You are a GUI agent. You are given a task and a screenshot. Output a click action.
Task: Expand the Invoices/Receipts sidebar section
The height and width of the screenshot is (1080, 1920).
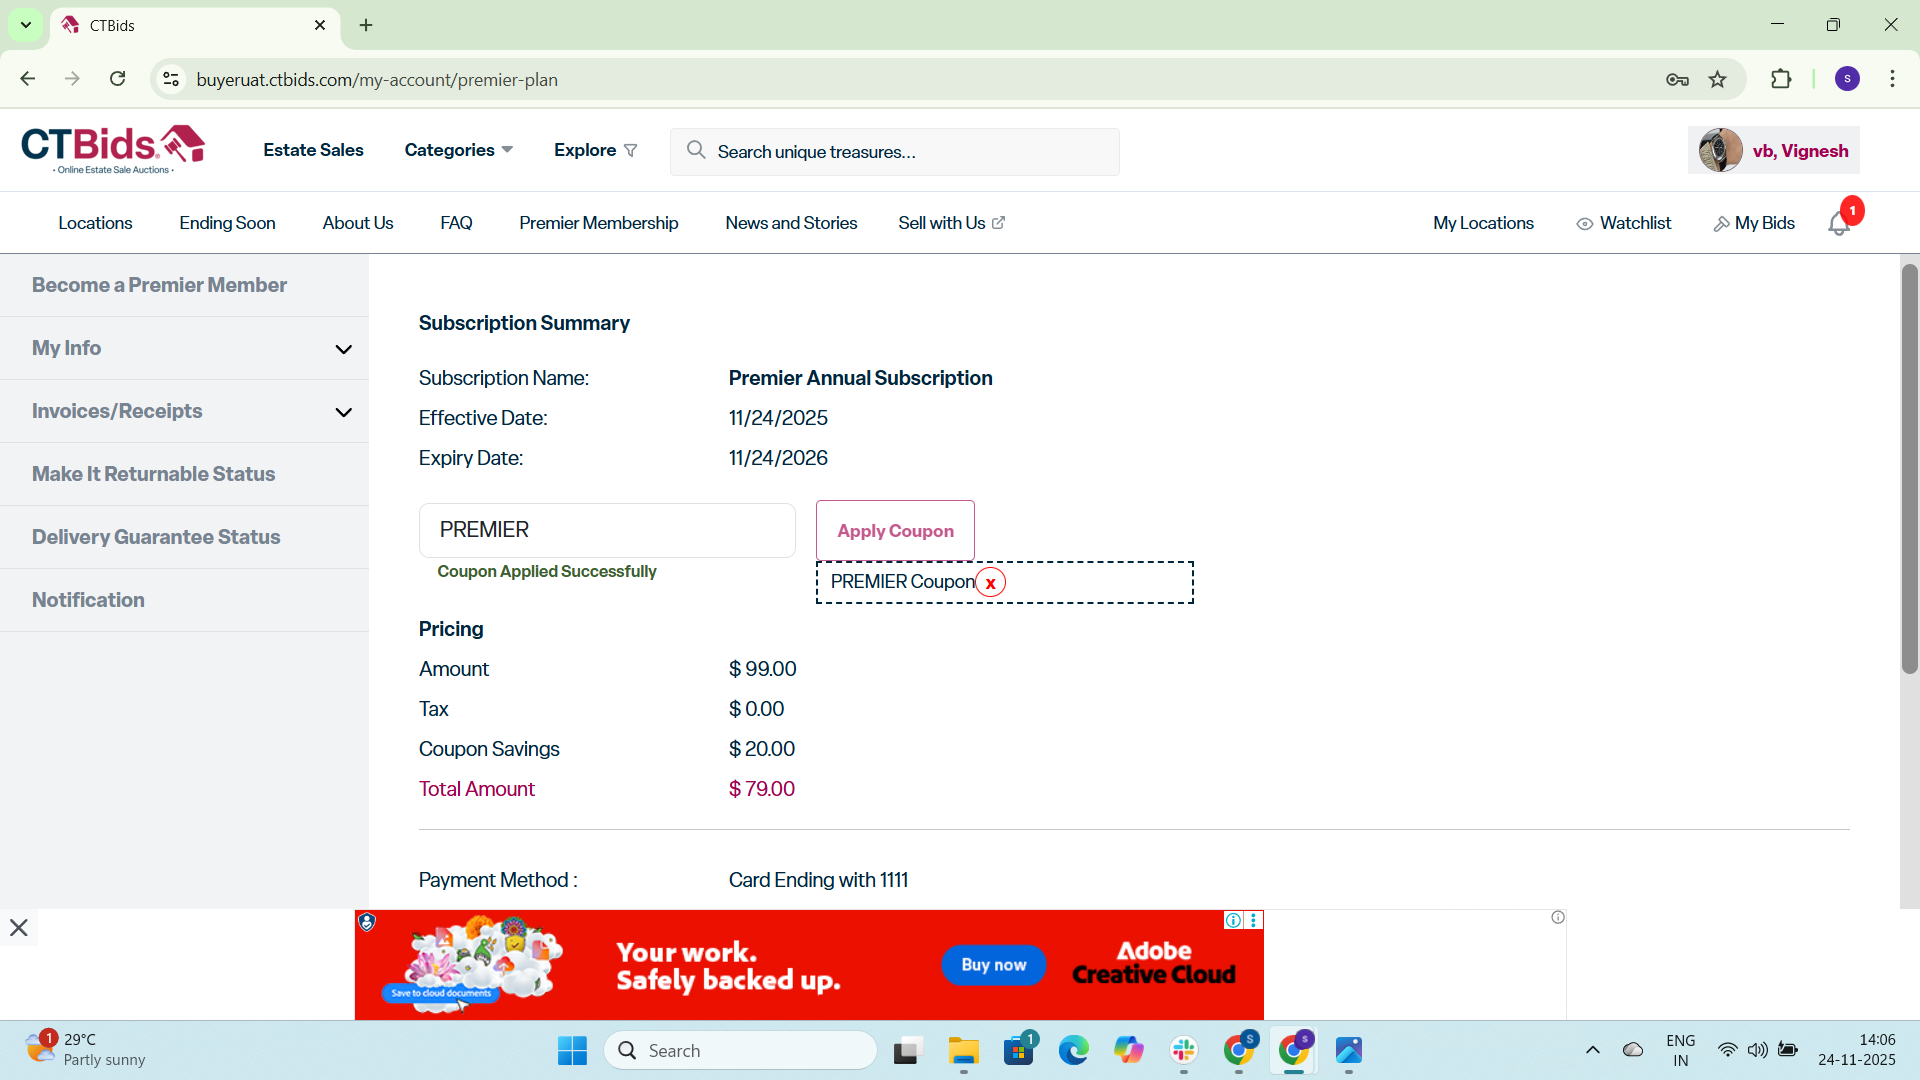[343, 412]
